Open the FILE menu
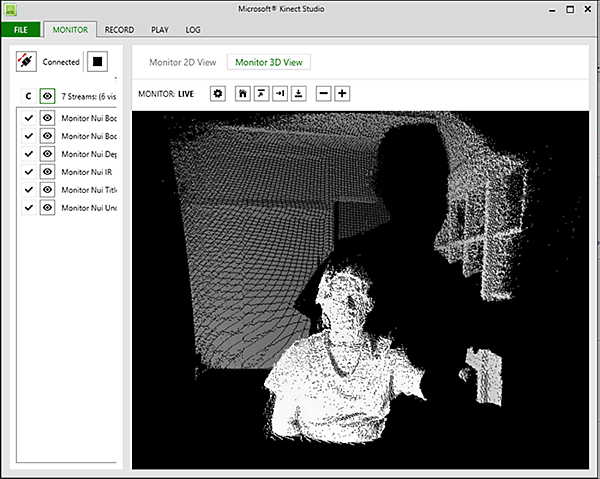600x479 pixels. coord(20,30)
